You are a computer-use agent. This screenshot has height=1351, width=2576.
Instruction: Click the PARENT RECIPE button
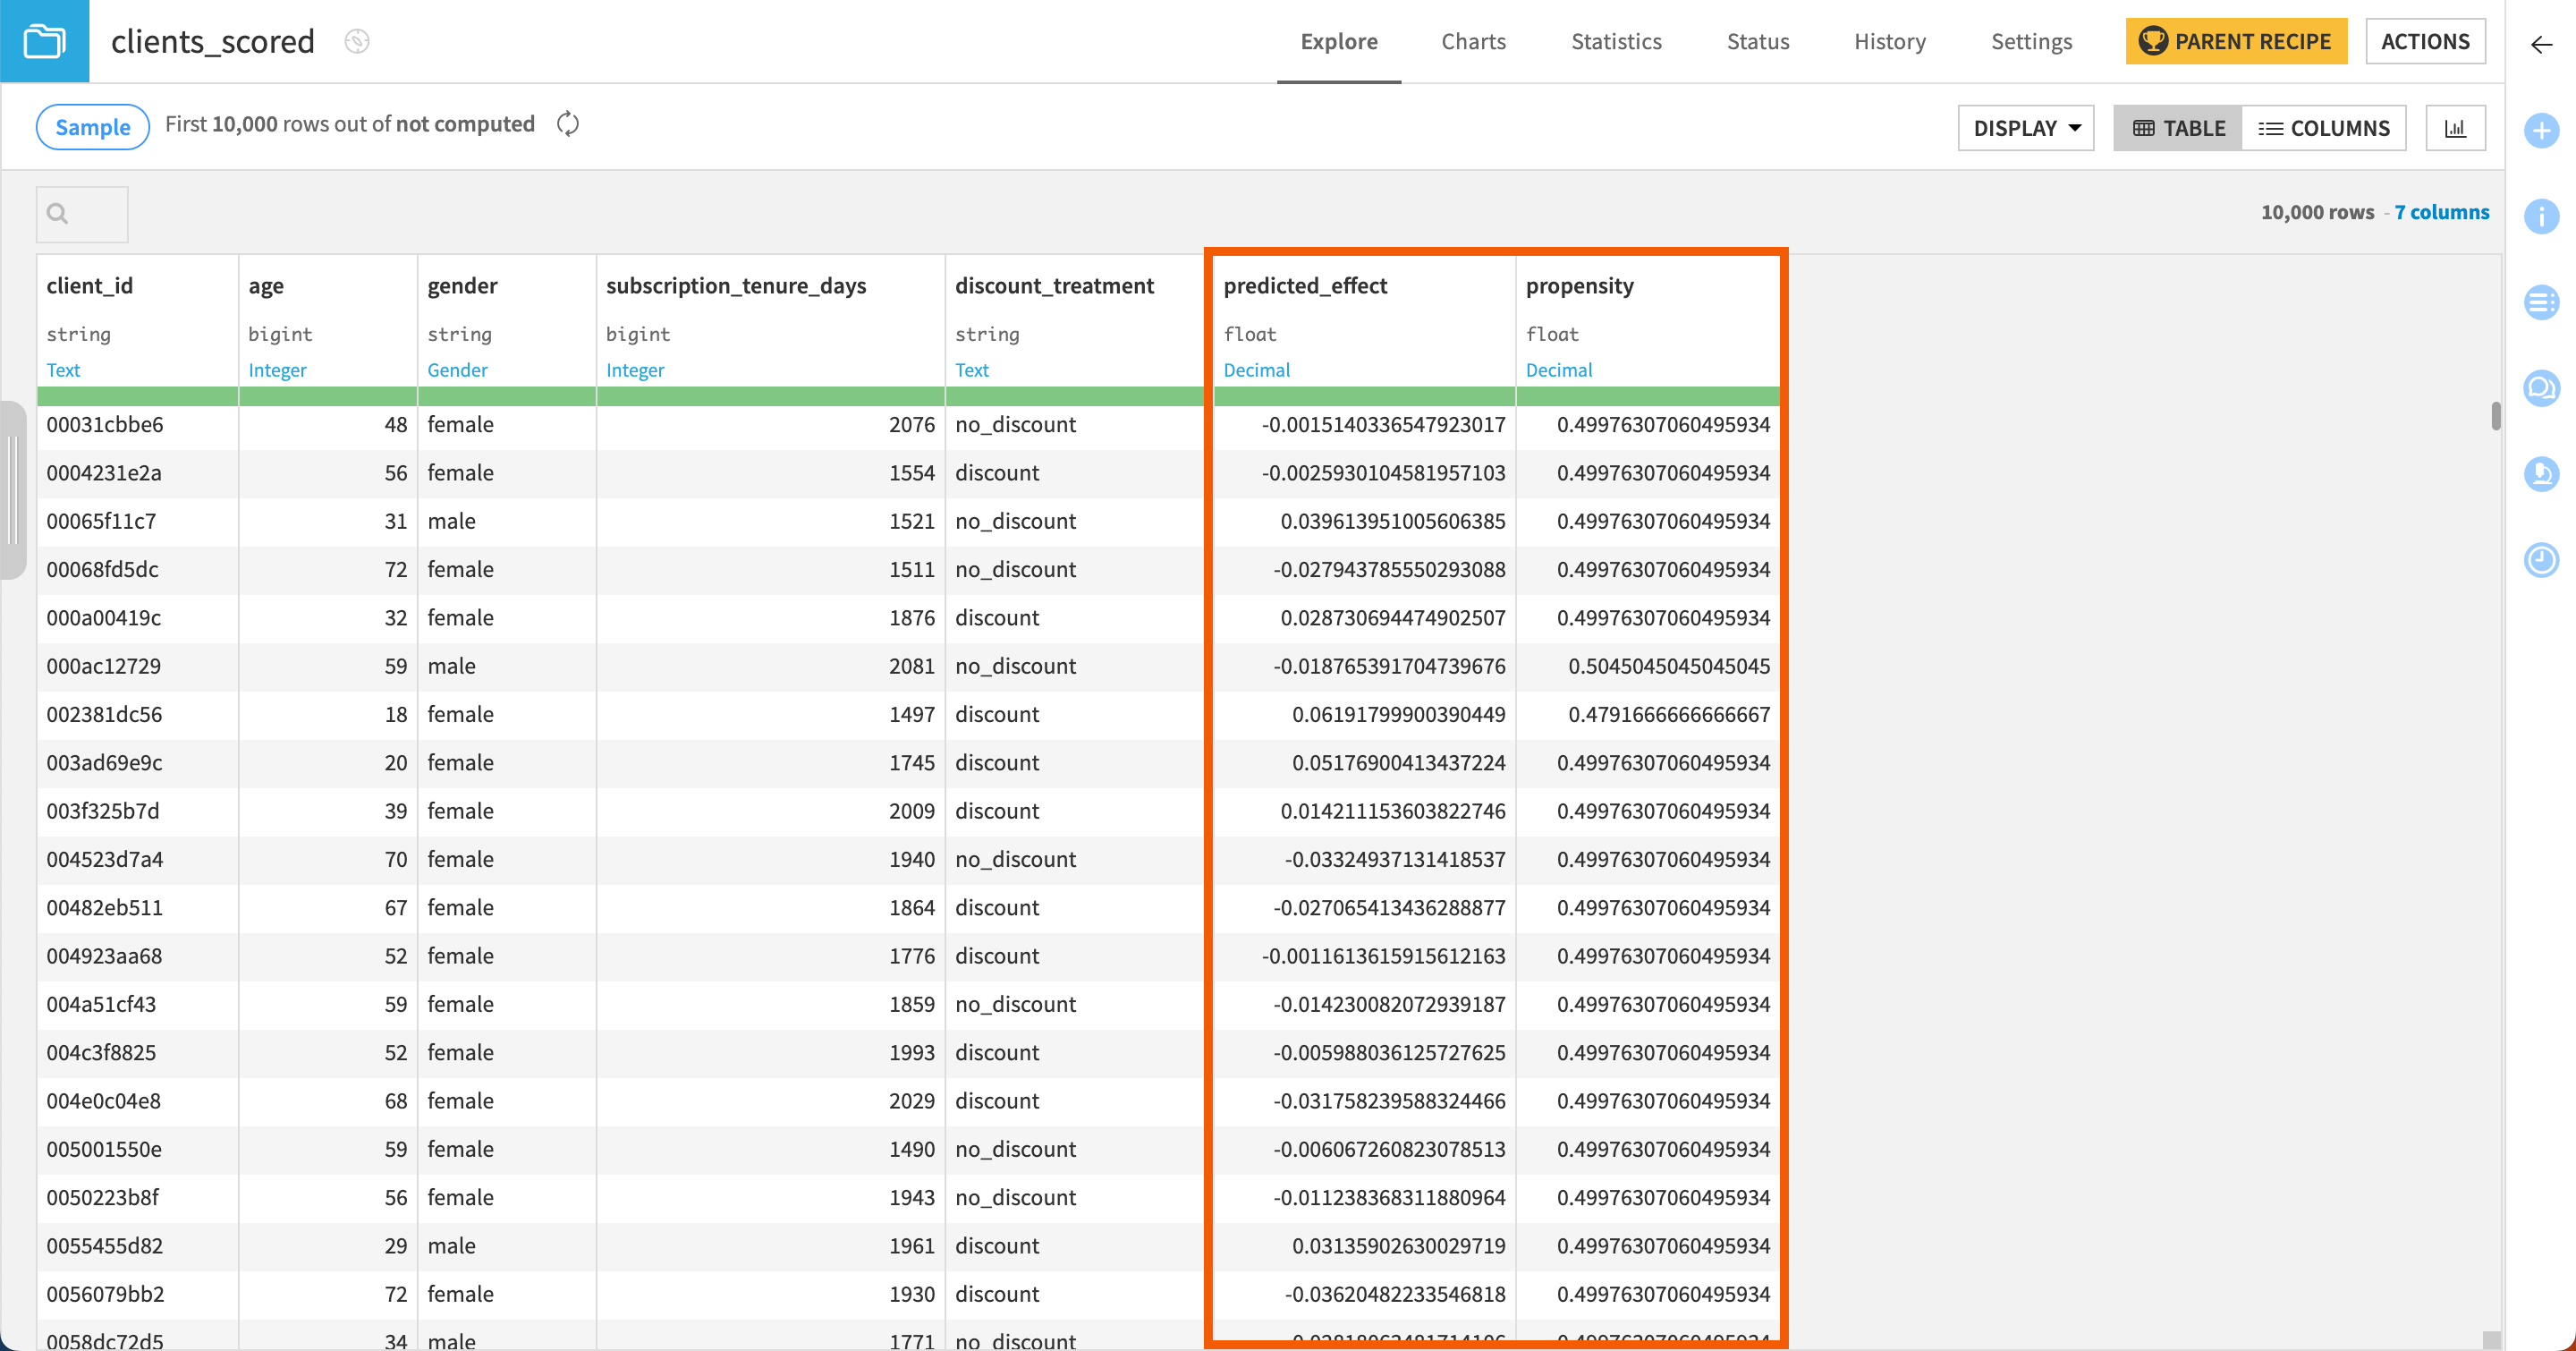2235,42
